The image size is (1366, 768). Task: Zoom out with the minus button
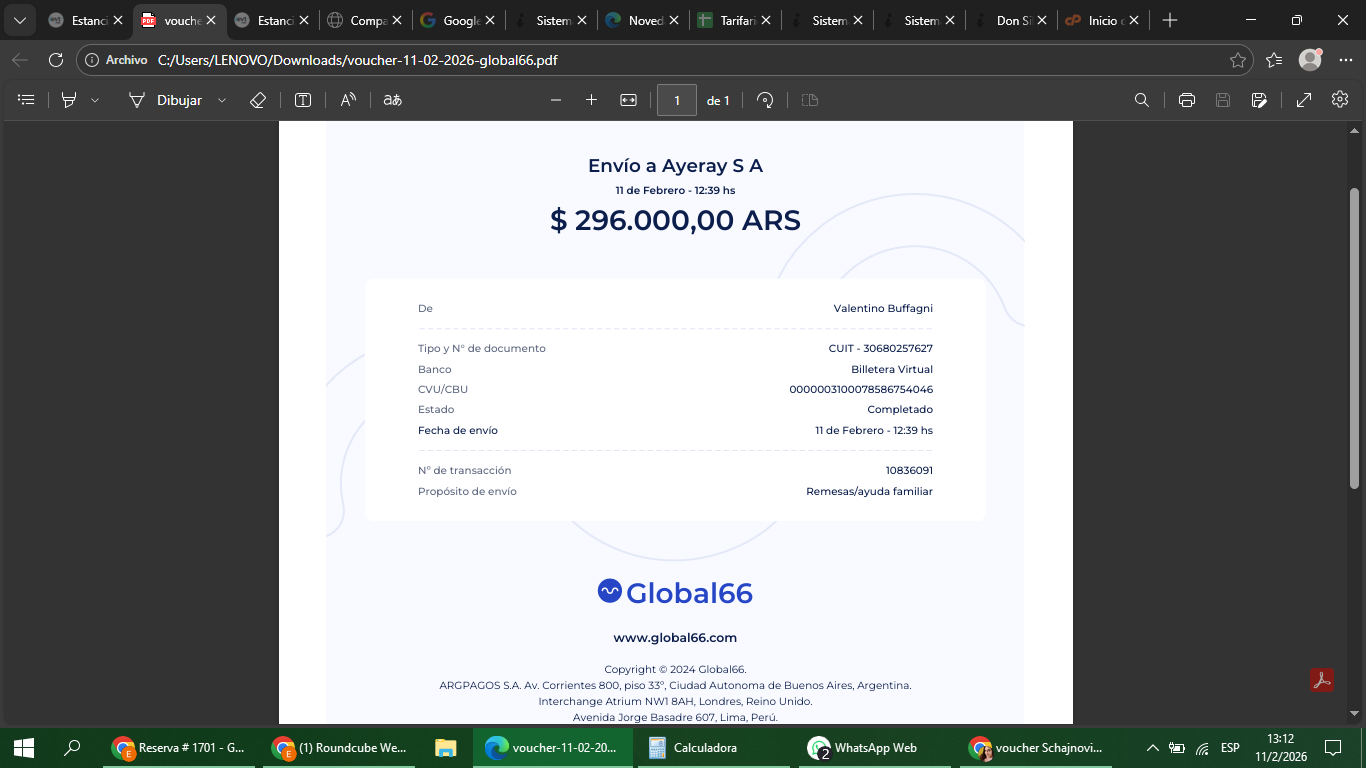point(556,100)
